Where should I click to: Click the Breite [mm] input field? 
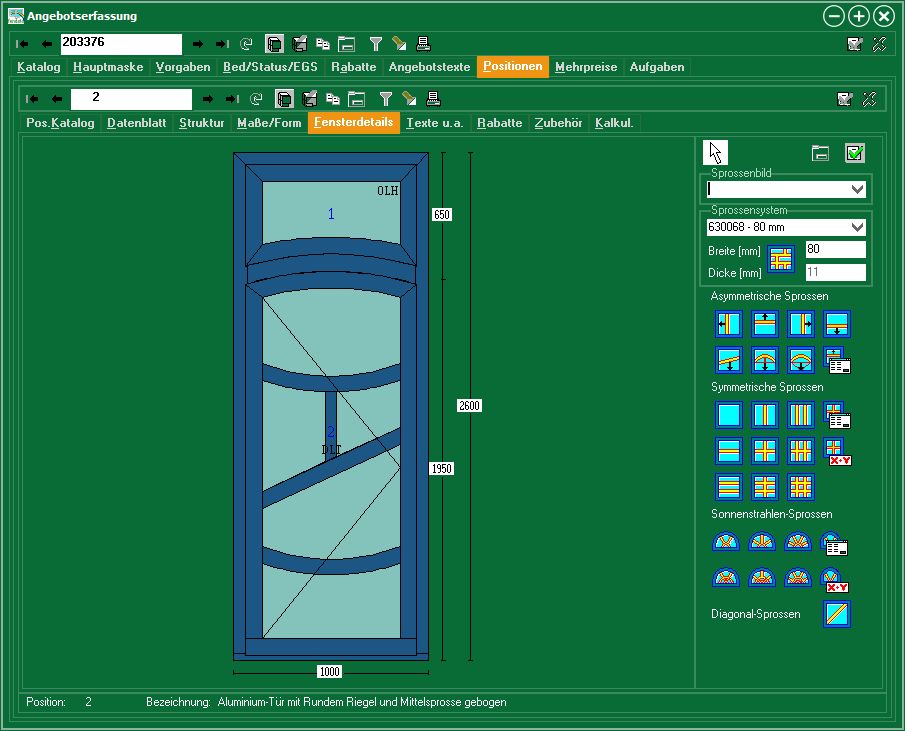[x=835, y=250]
